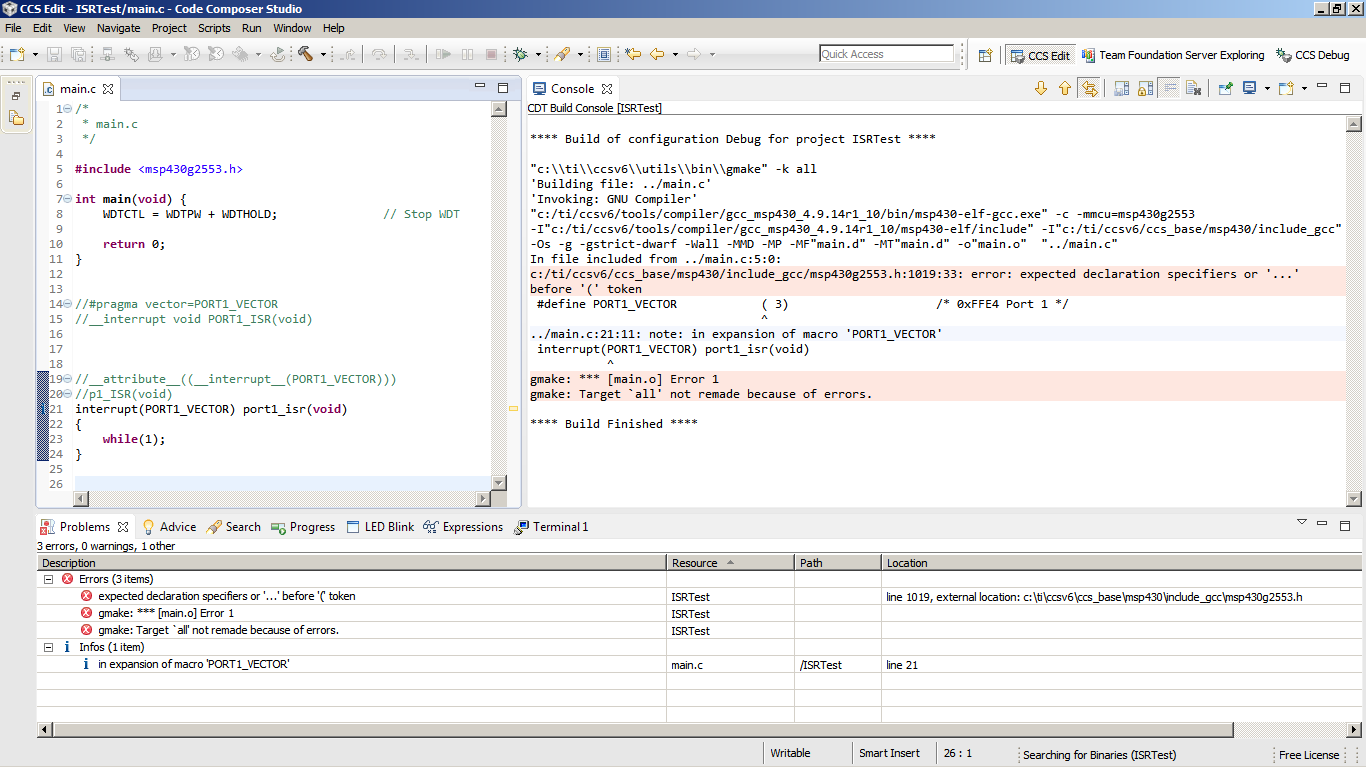The image size is (1366, 768).
Task: Toggle console scroll lock button
Action: point(1145,89)
